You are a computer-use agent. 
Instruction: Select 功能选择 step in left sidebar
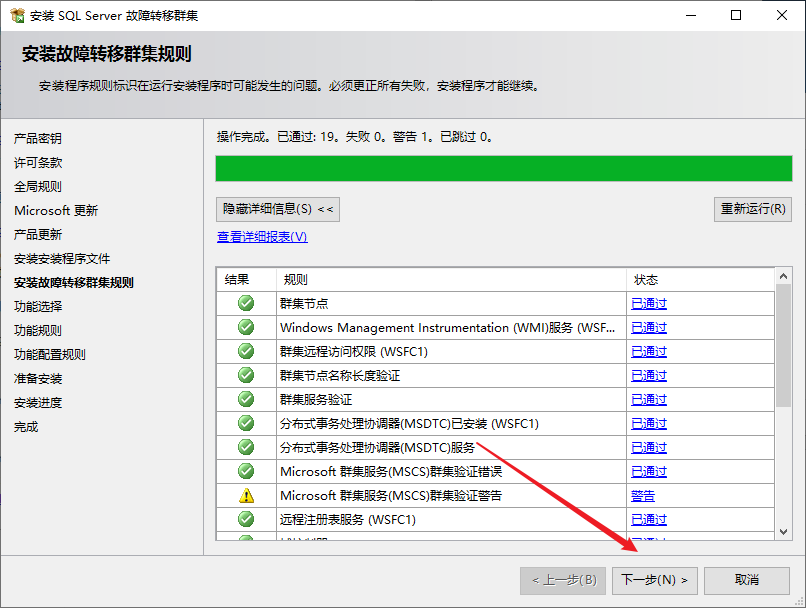(x=38, y=307)
